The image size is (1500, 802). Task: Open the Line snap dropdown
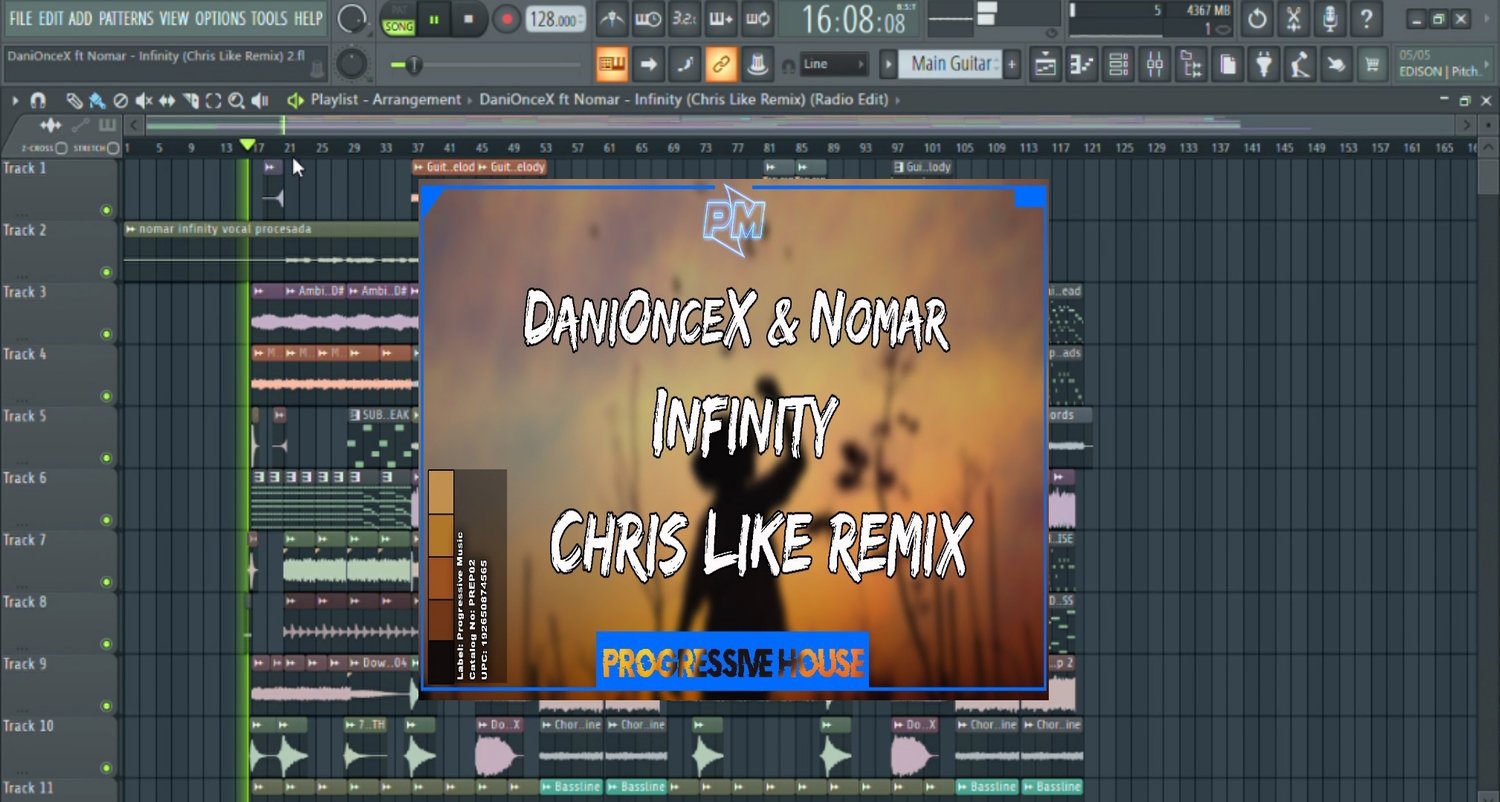coord(833,64)
